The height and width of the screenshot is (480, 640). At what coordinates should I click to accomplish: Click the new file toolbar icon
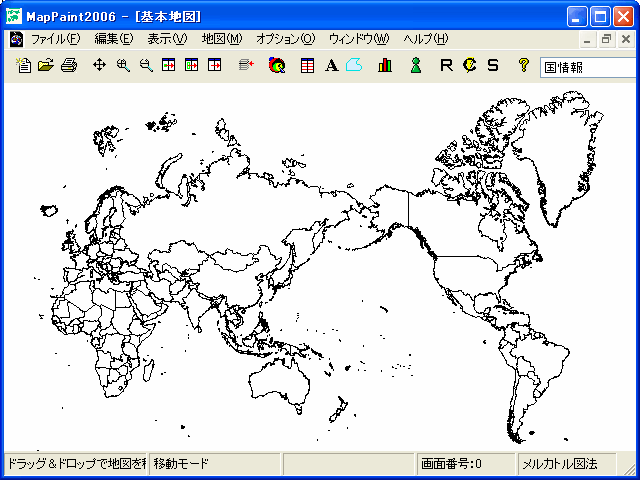tap(25, 66)
